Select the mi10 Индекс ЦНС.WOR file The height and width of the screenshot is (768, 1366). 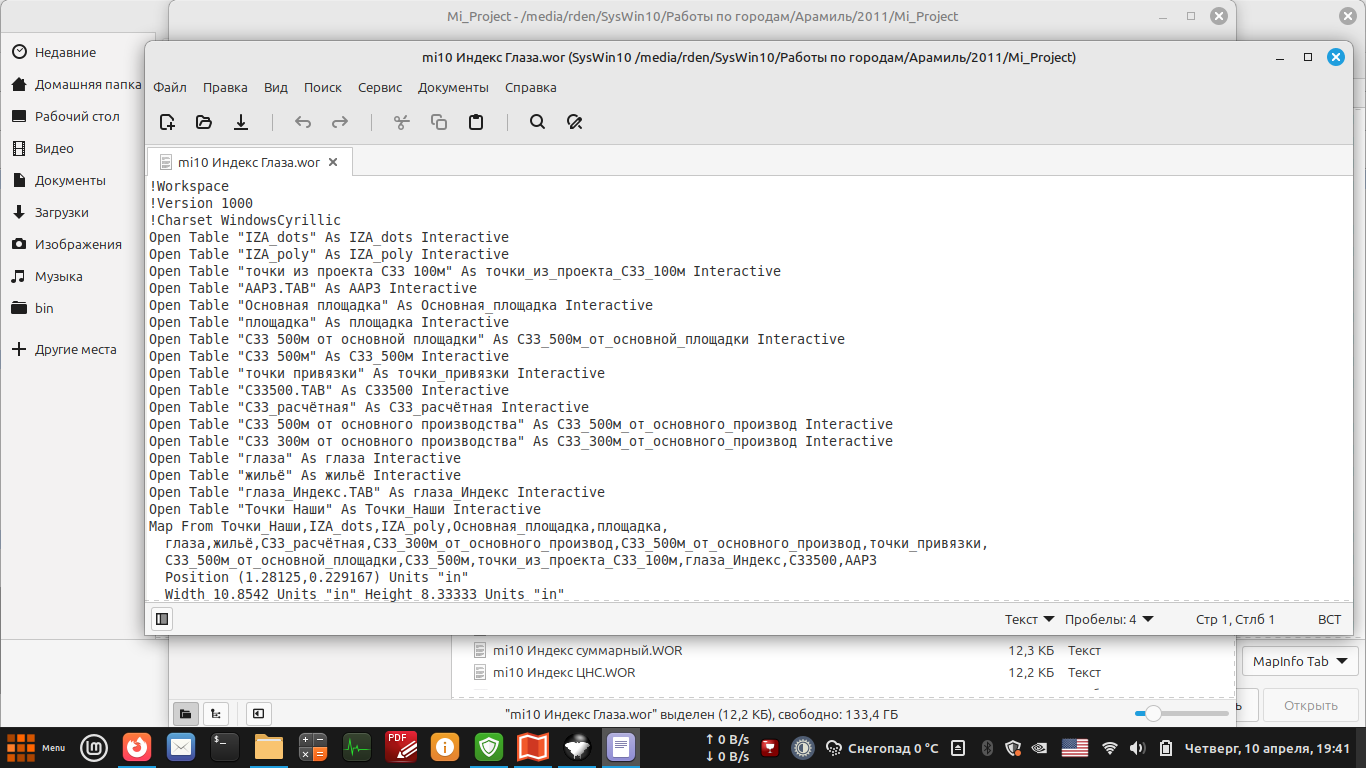coord(564,672)
